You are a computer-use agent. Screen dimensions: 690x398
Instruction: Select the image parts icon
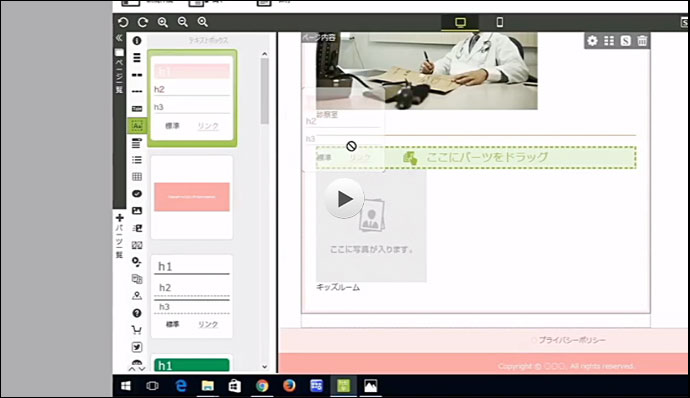pyautogui.click(x=137, y=211)
